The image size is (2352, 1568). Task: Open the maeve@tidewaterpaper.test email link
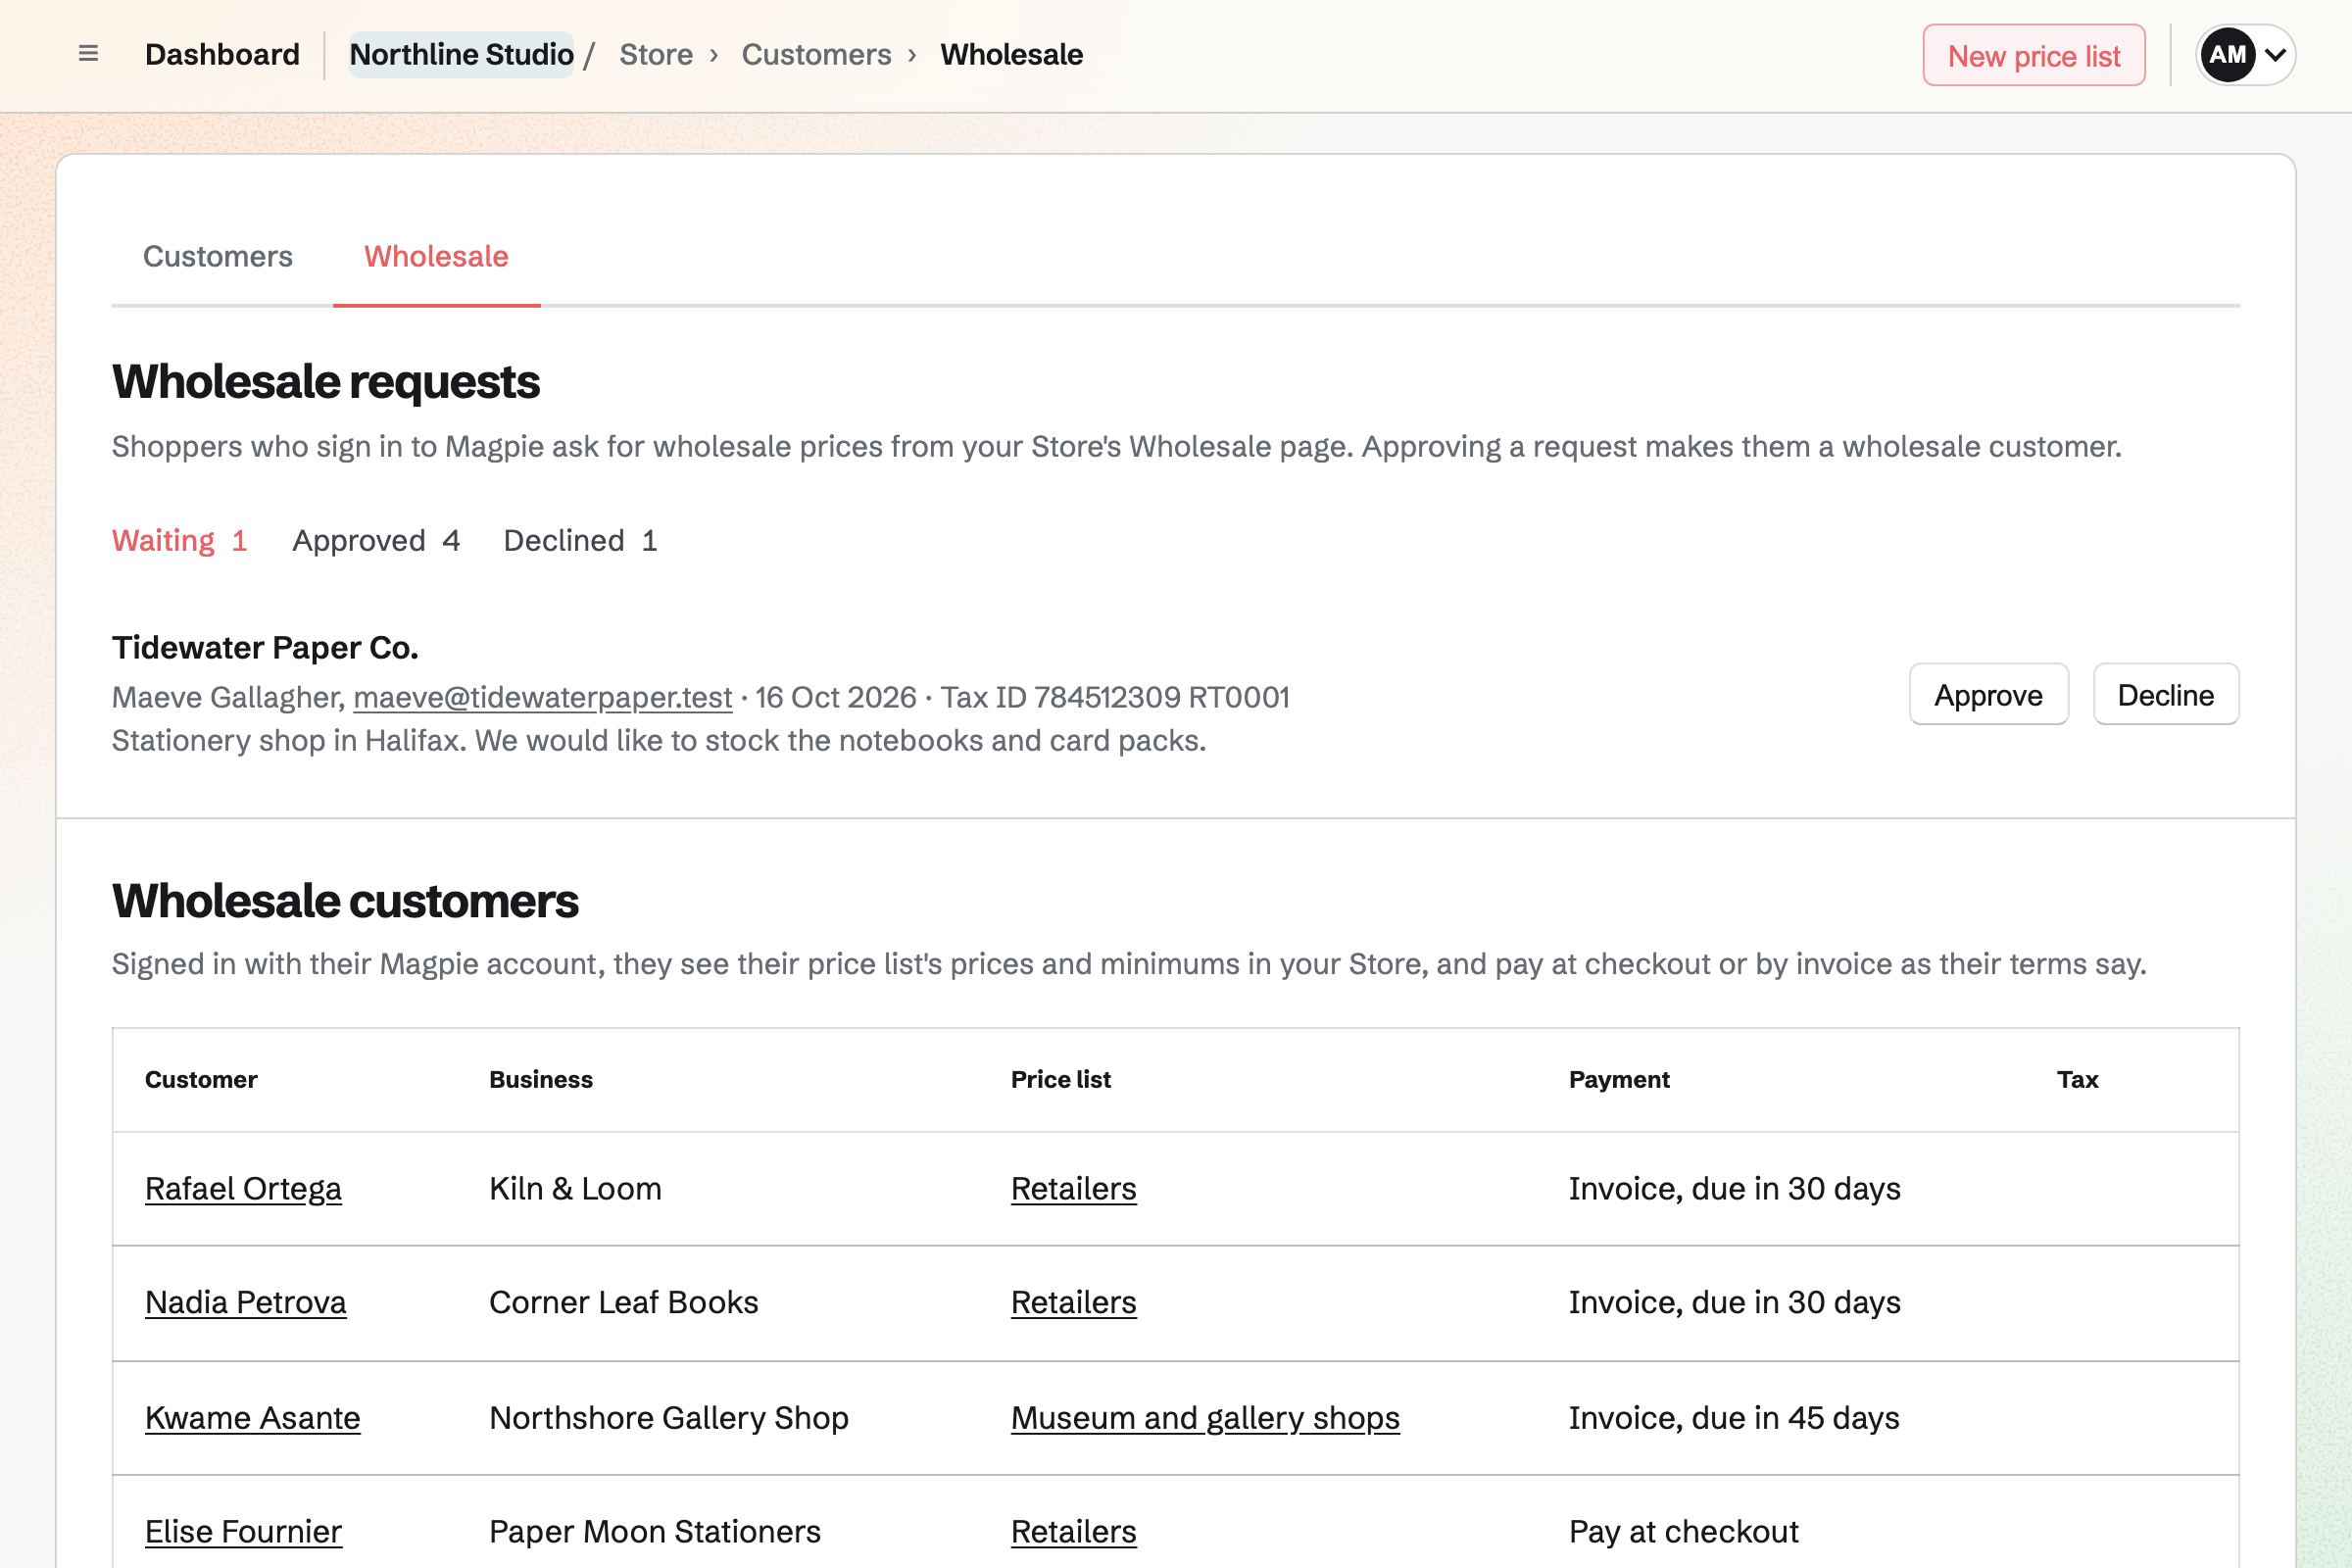click(542, 698)
